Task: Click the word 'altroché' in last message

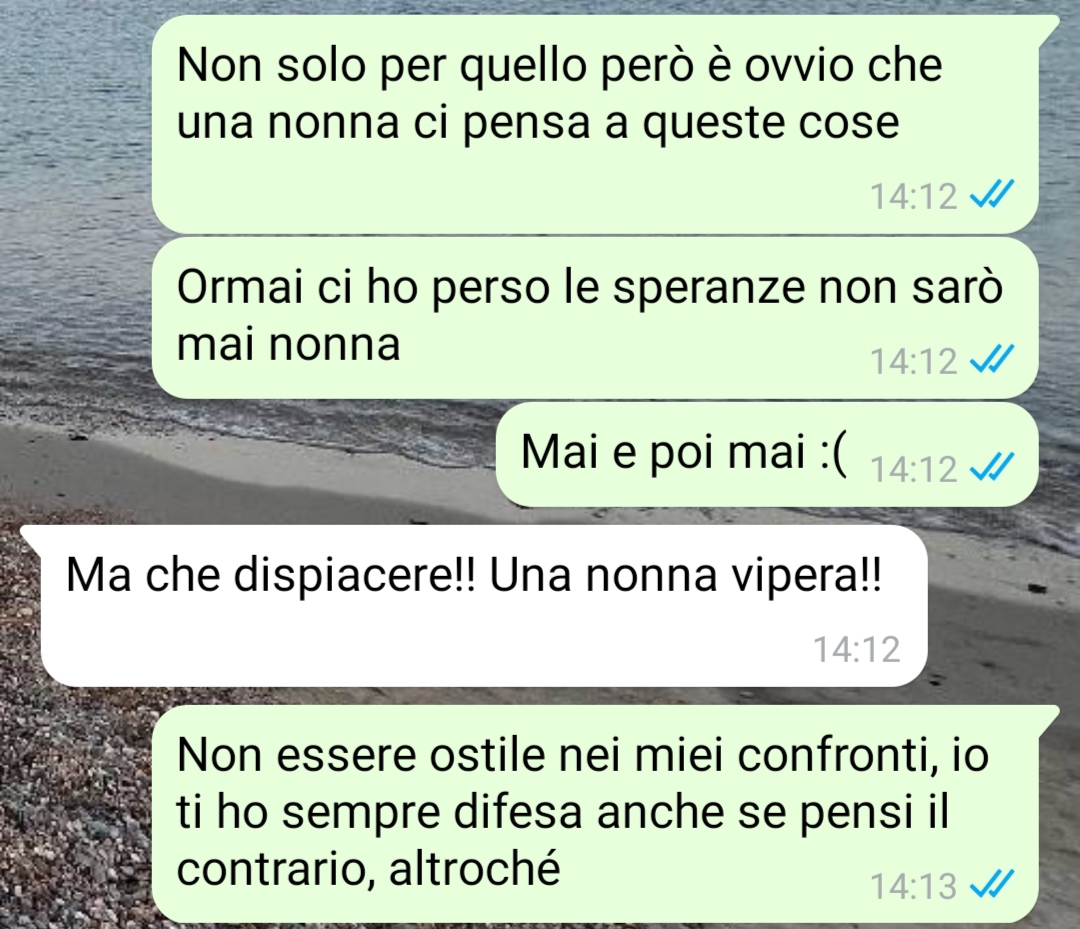Action: point(475,869)
